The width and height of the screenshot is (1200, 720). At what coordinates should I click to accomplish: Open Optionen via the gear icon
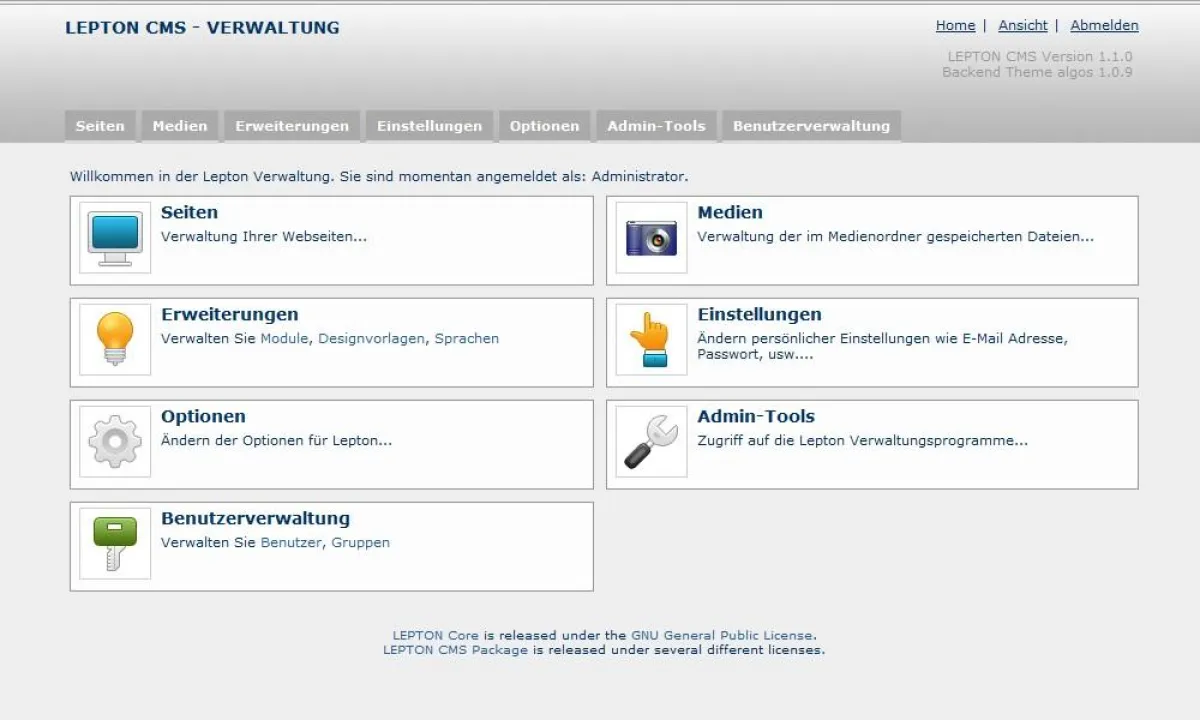(113, 441)
